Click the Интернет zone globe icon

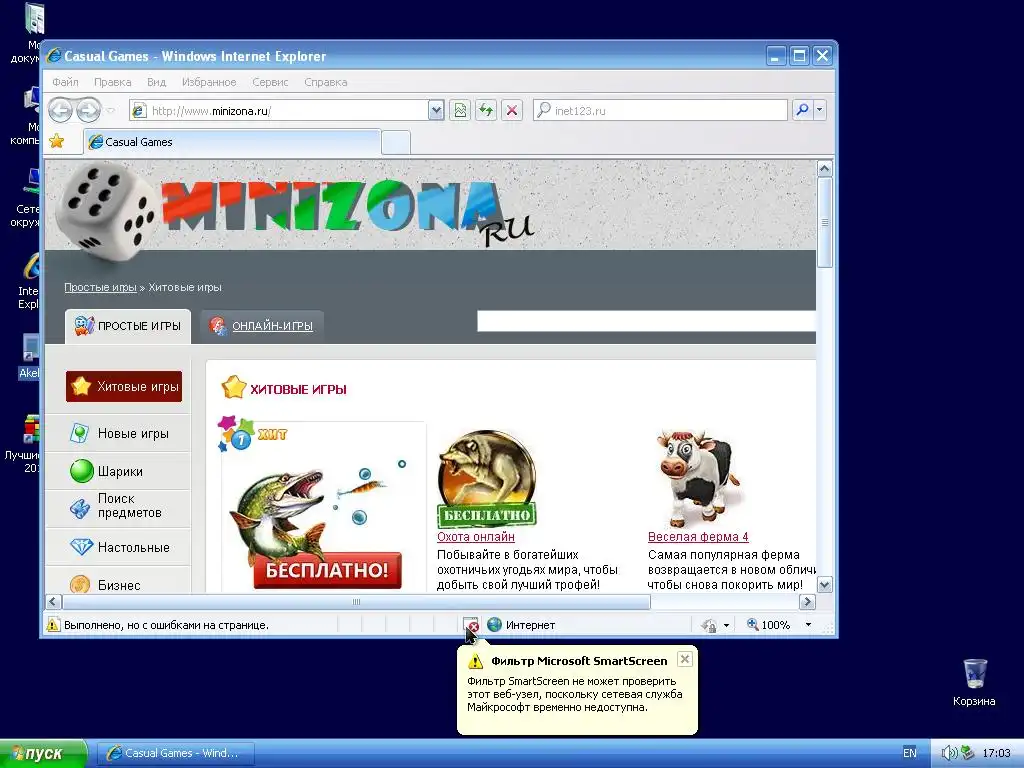click(494, 625)
